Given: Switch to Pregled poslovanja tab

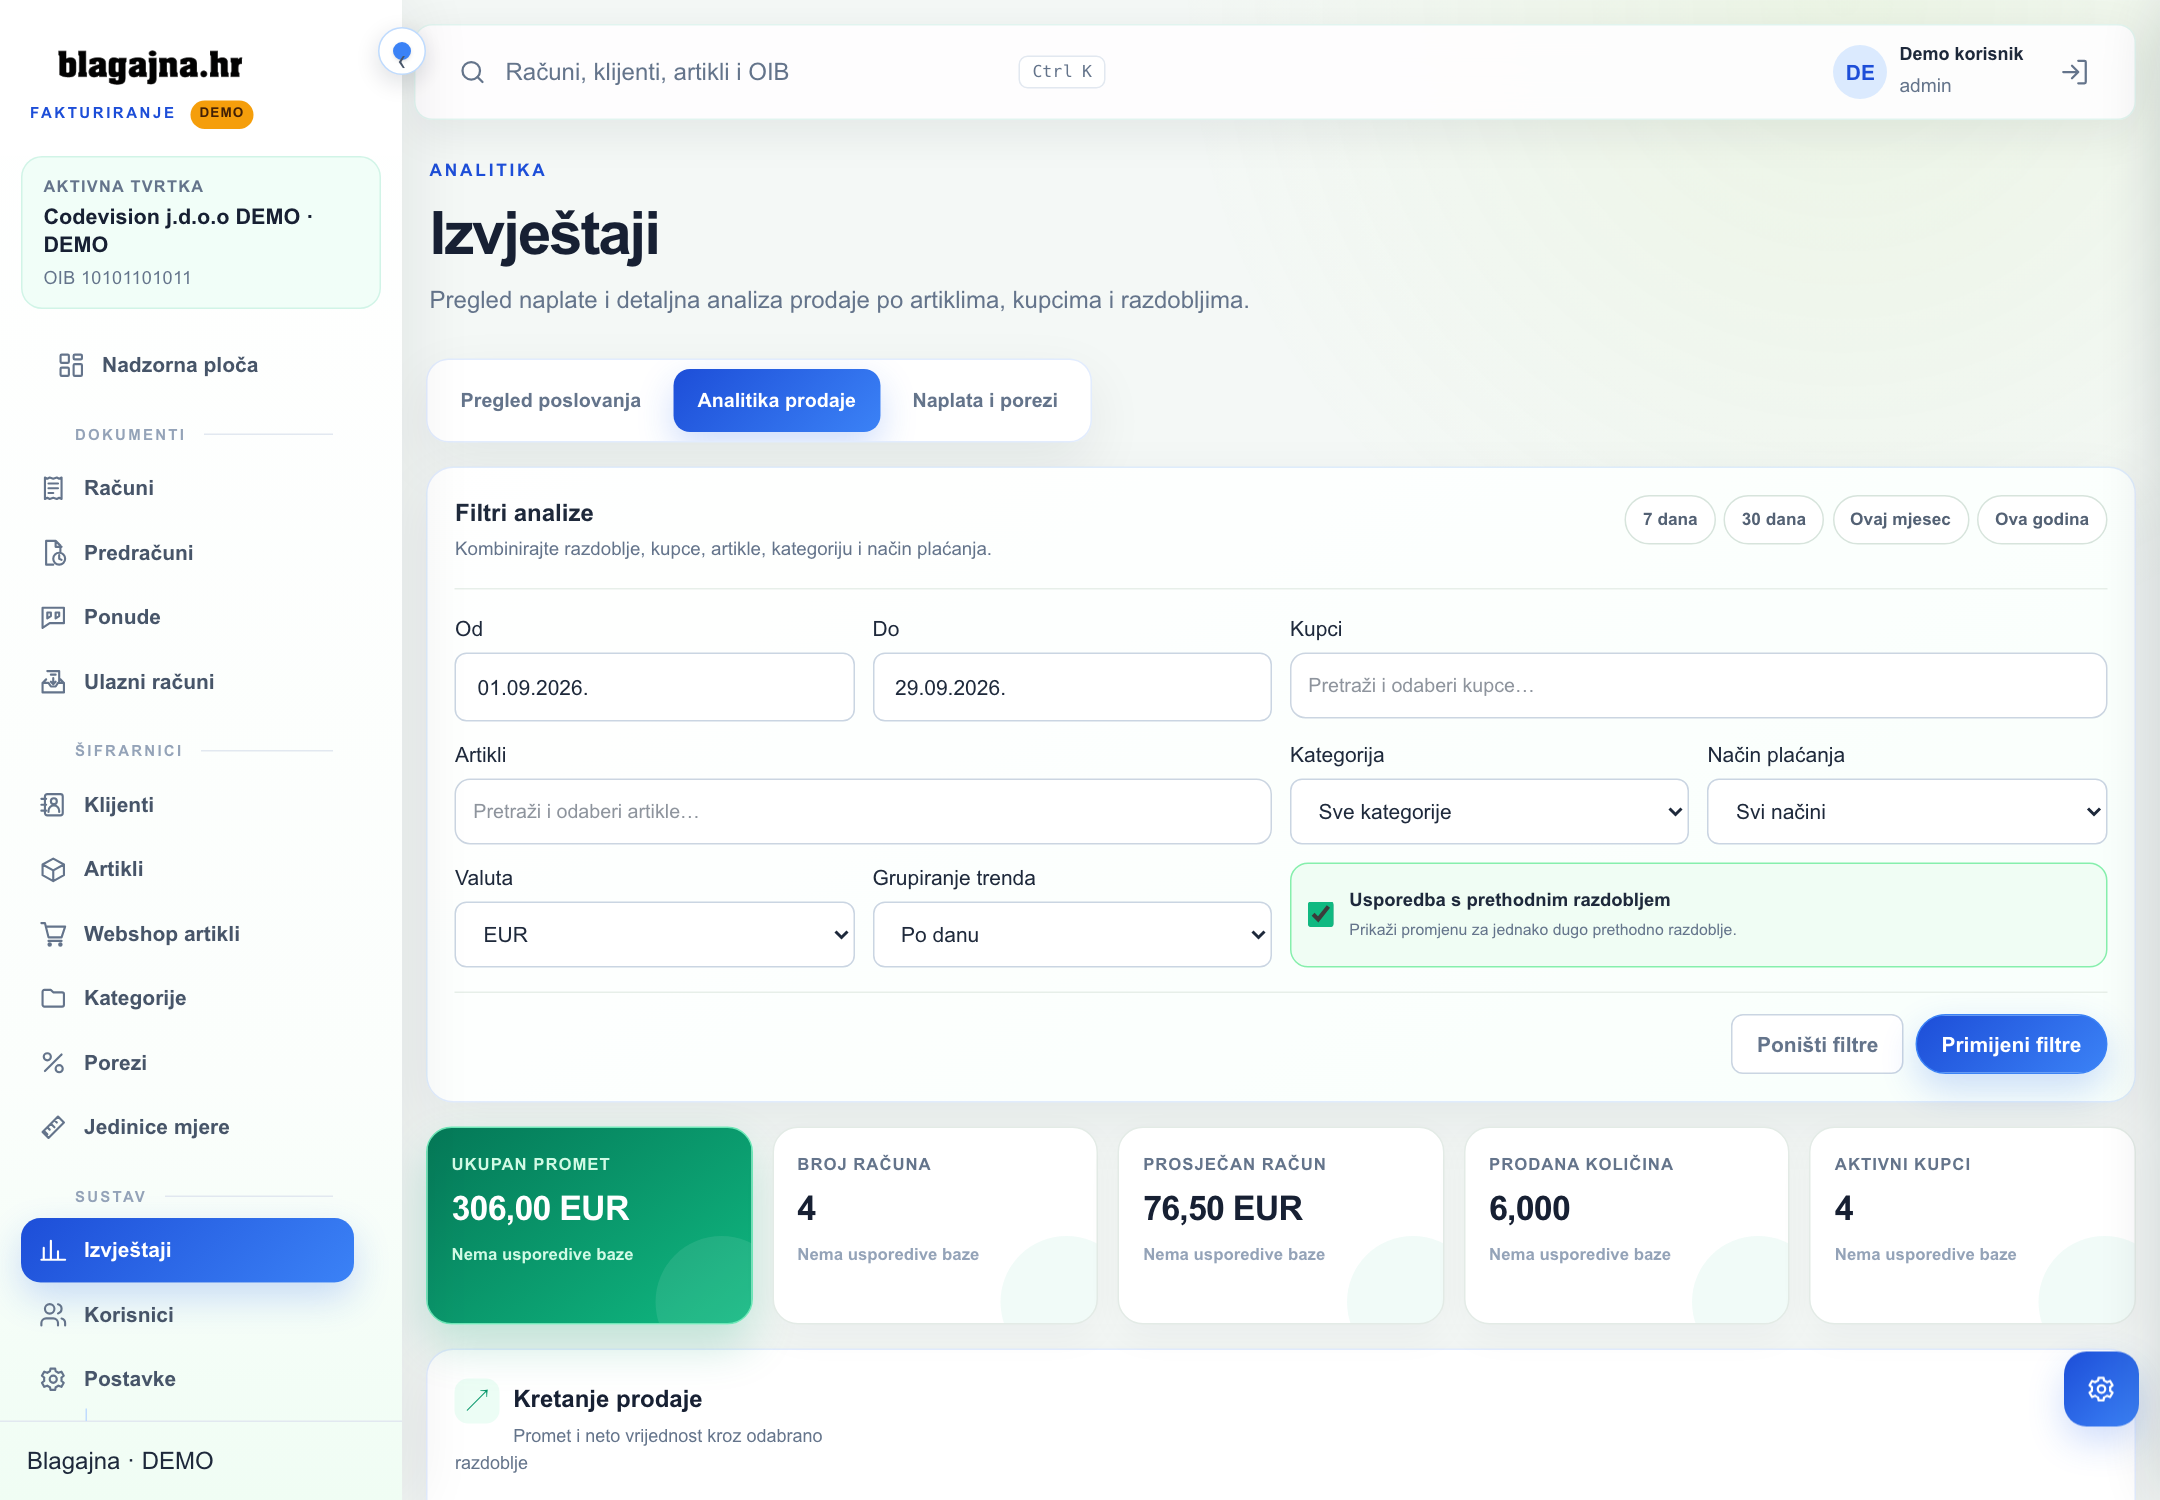Looking at the screenshot, I should [551, 400].
